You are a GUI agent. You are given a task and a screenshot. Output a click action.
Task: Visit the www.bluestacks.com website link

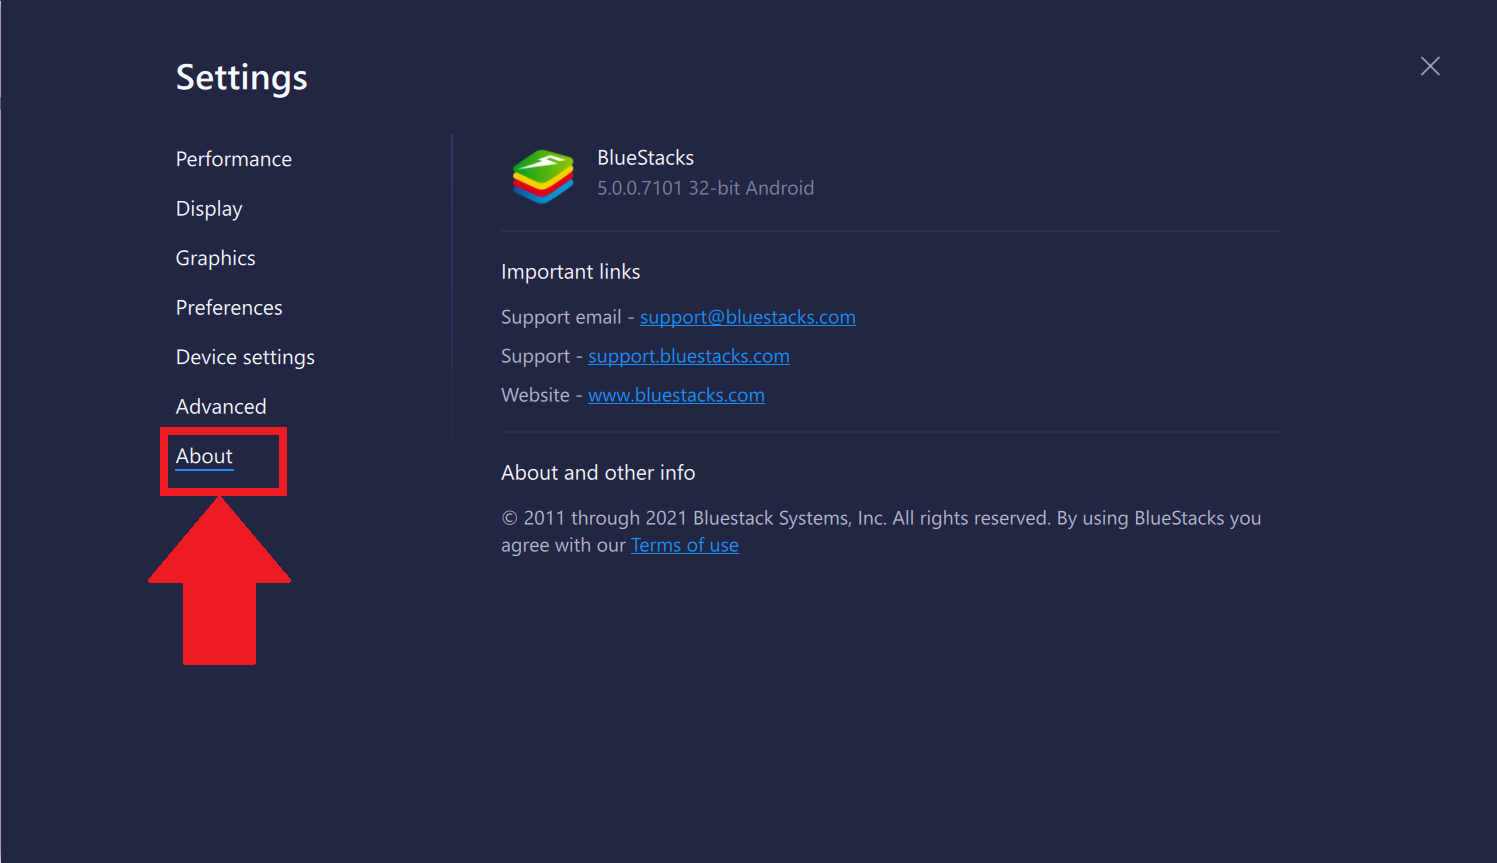(x=676, y=395)
